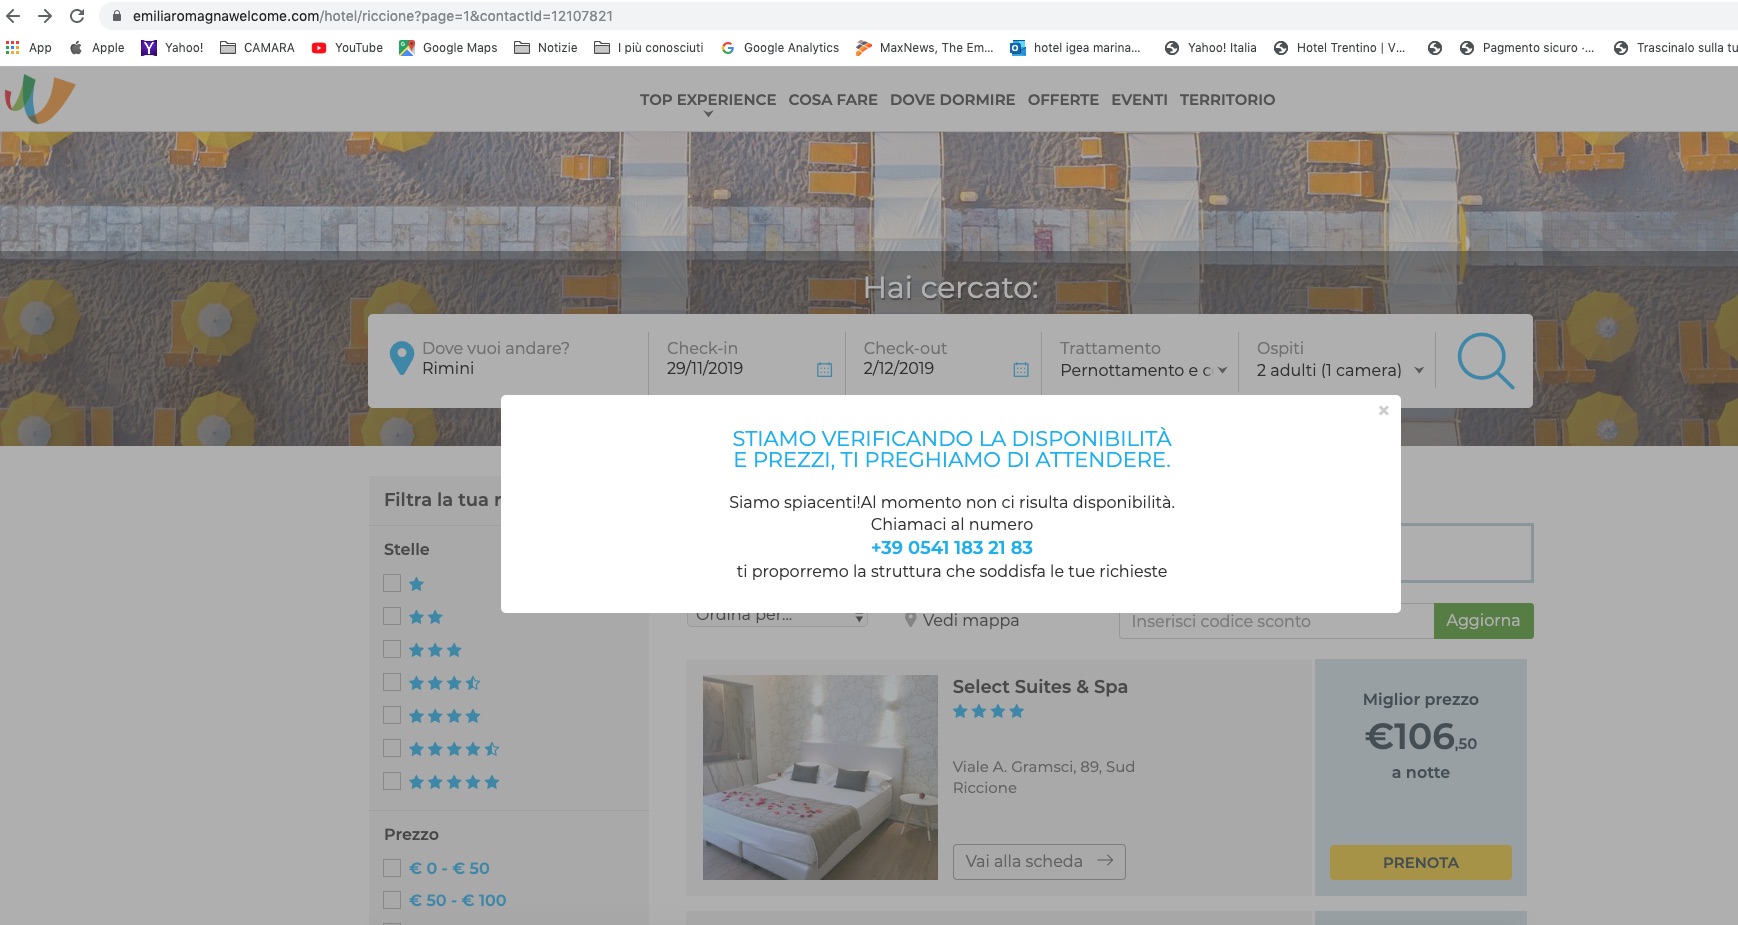Click the phone number +39 0541 183 21 83
This screenshot has height=925, width=1738.
coord(952,547)
